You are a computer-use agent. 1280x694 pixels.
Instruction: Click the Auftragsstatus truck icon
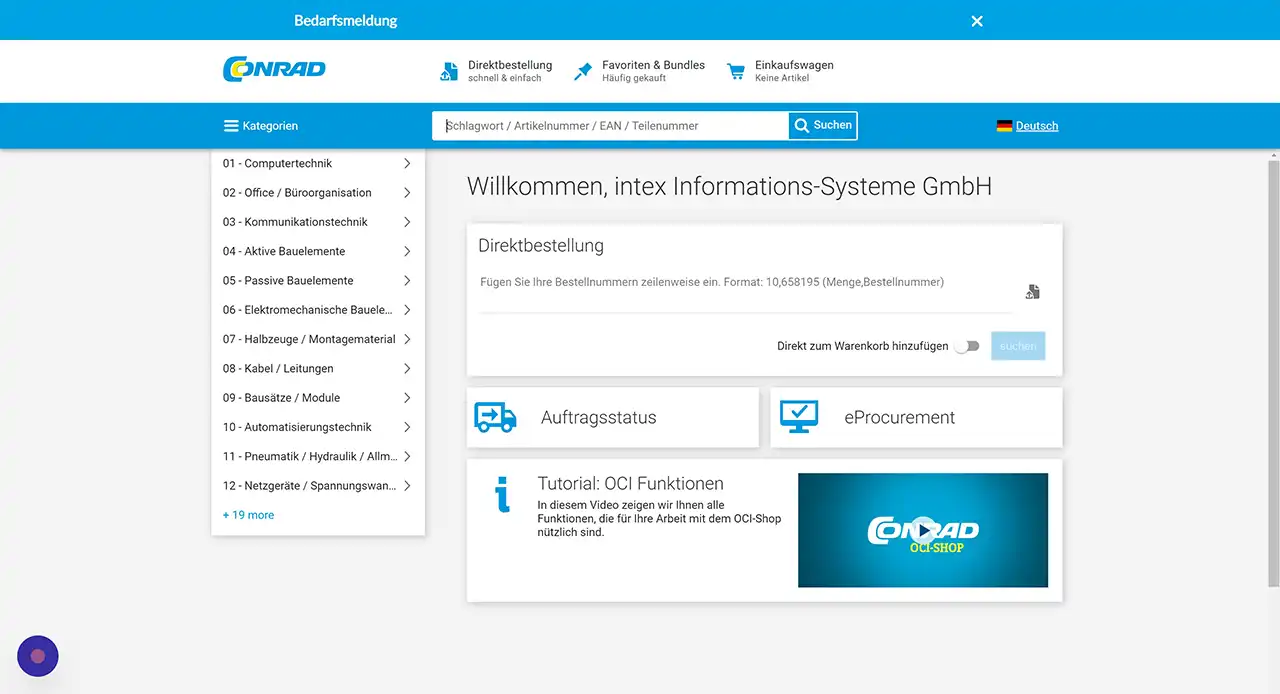point(495,417)
